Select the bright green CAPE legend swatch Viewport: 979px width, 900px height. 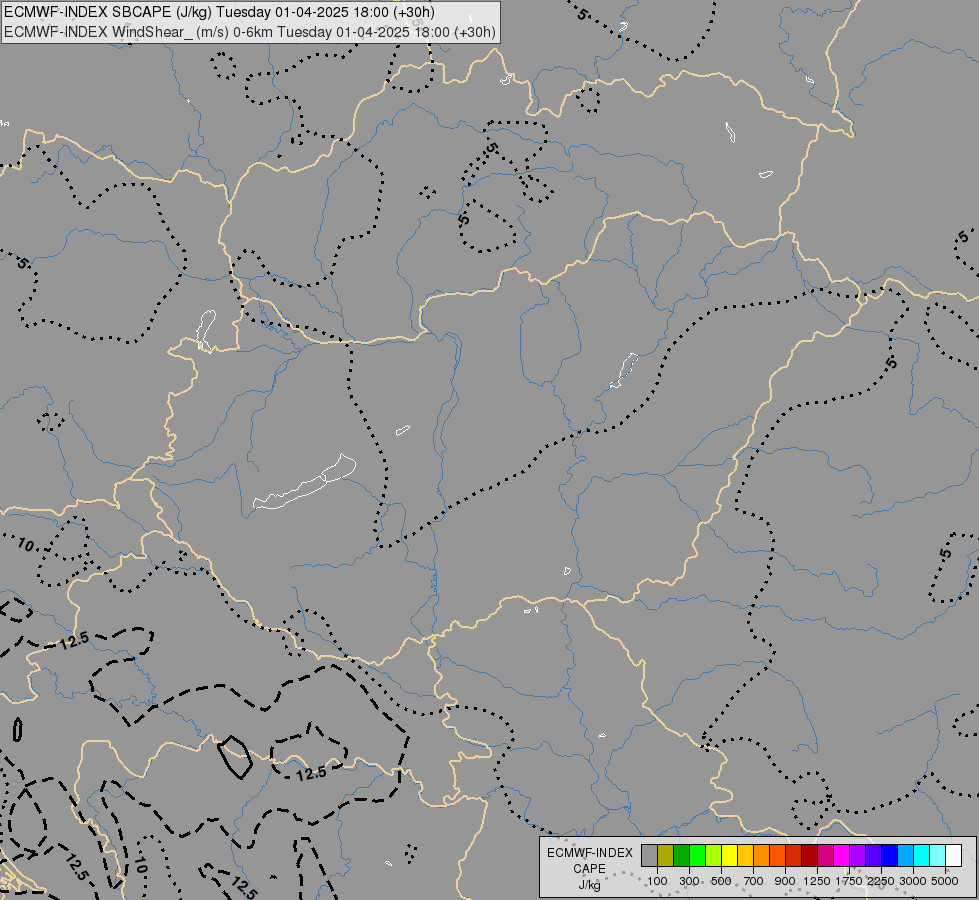[697, 855]
